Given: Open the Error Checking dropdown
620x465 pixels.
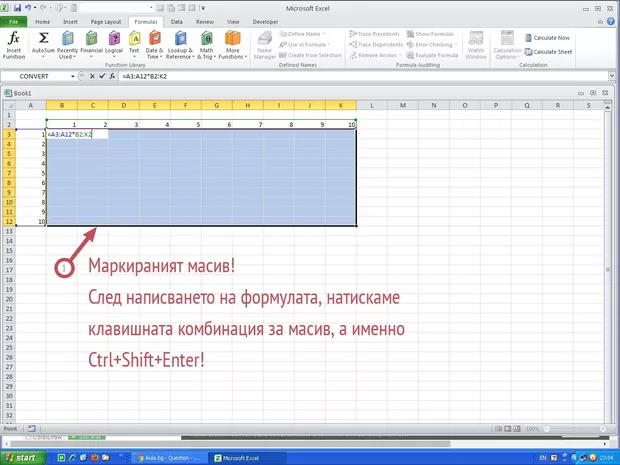Looking at the screenshot, I should tap(432, 45).
